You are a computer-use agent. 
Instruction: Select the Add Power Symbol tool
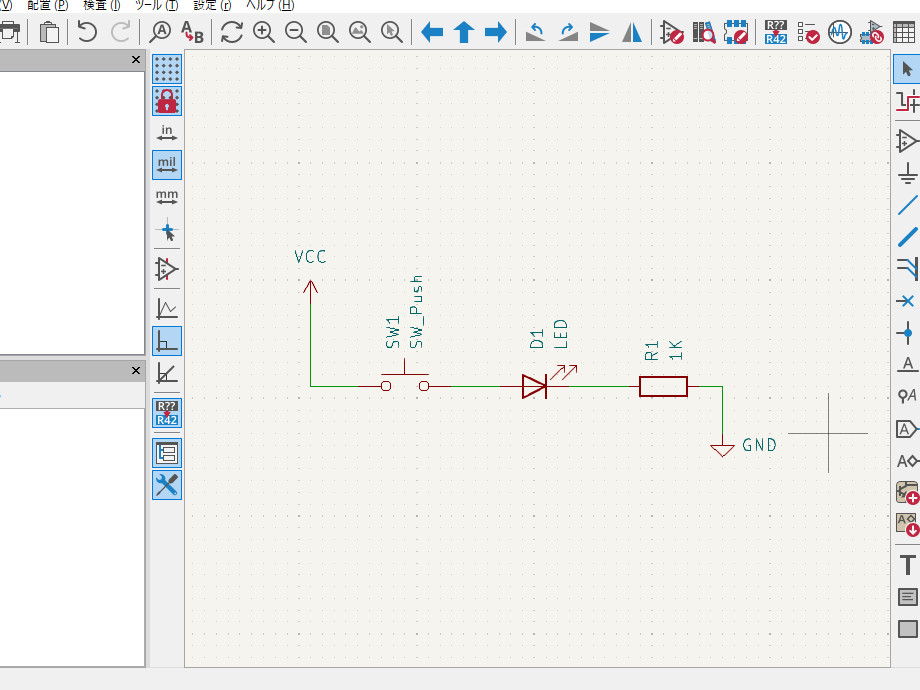pyautogui.click(x=907, y=175)
